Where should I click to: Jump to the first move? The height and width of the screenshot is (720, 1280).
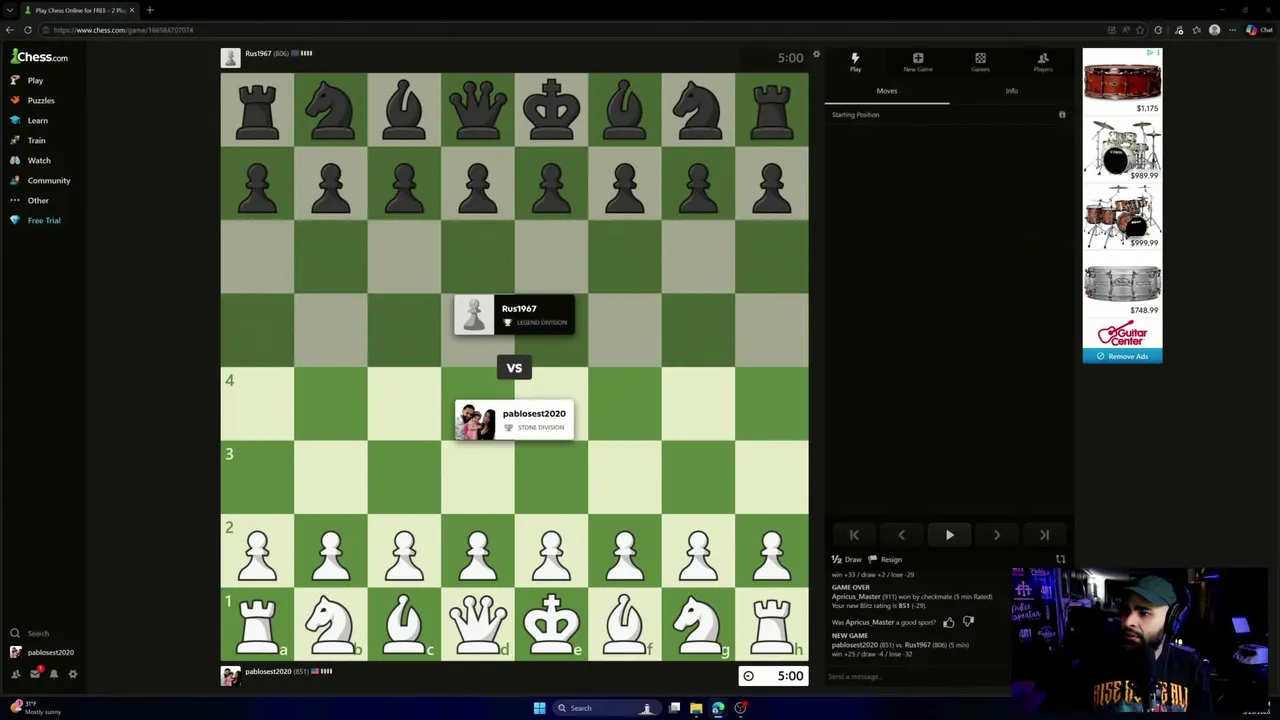854,535
